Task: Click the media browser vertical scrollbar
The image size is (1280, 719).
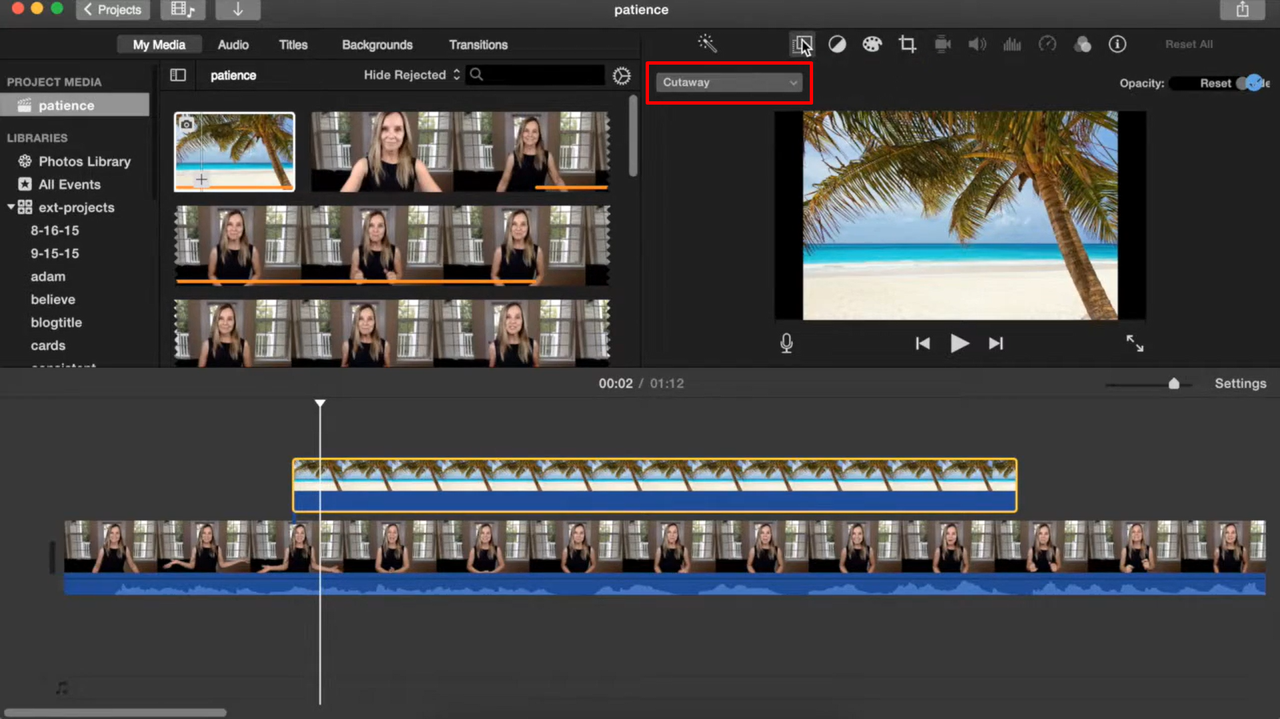Action: [633, 135]
